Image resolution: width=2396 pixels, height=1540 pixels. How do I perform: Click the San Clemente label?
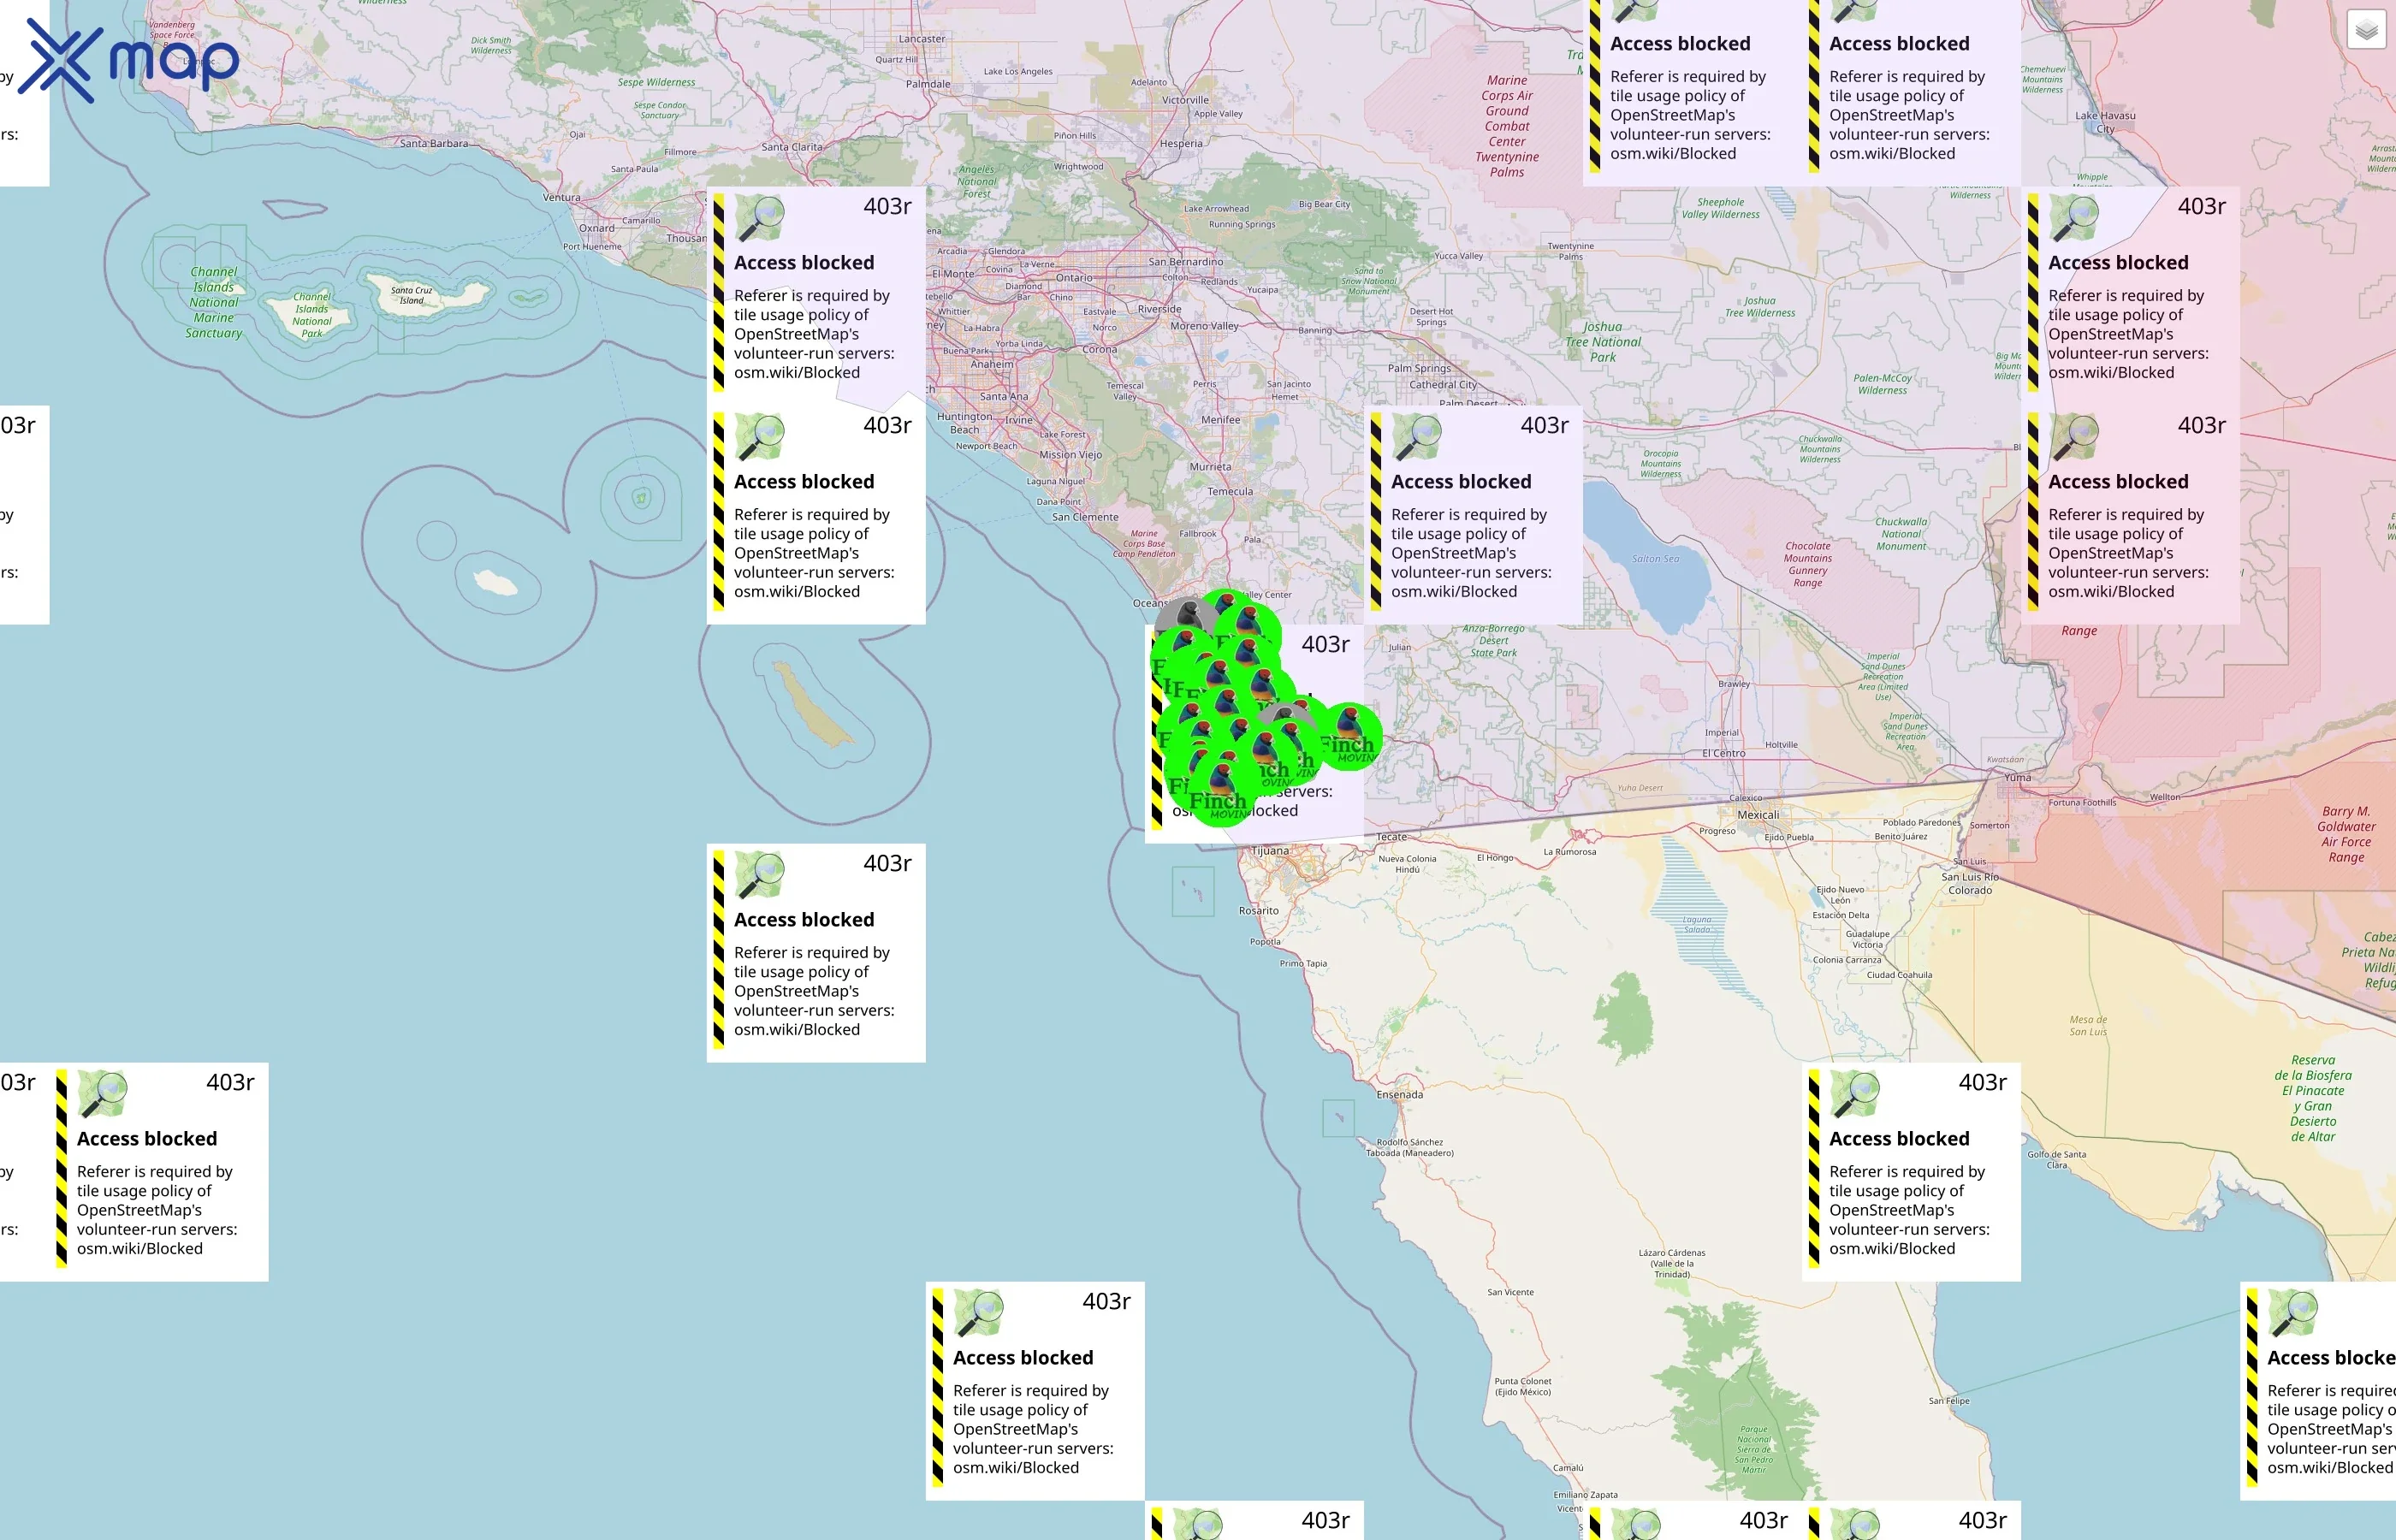pos(1085,517)
